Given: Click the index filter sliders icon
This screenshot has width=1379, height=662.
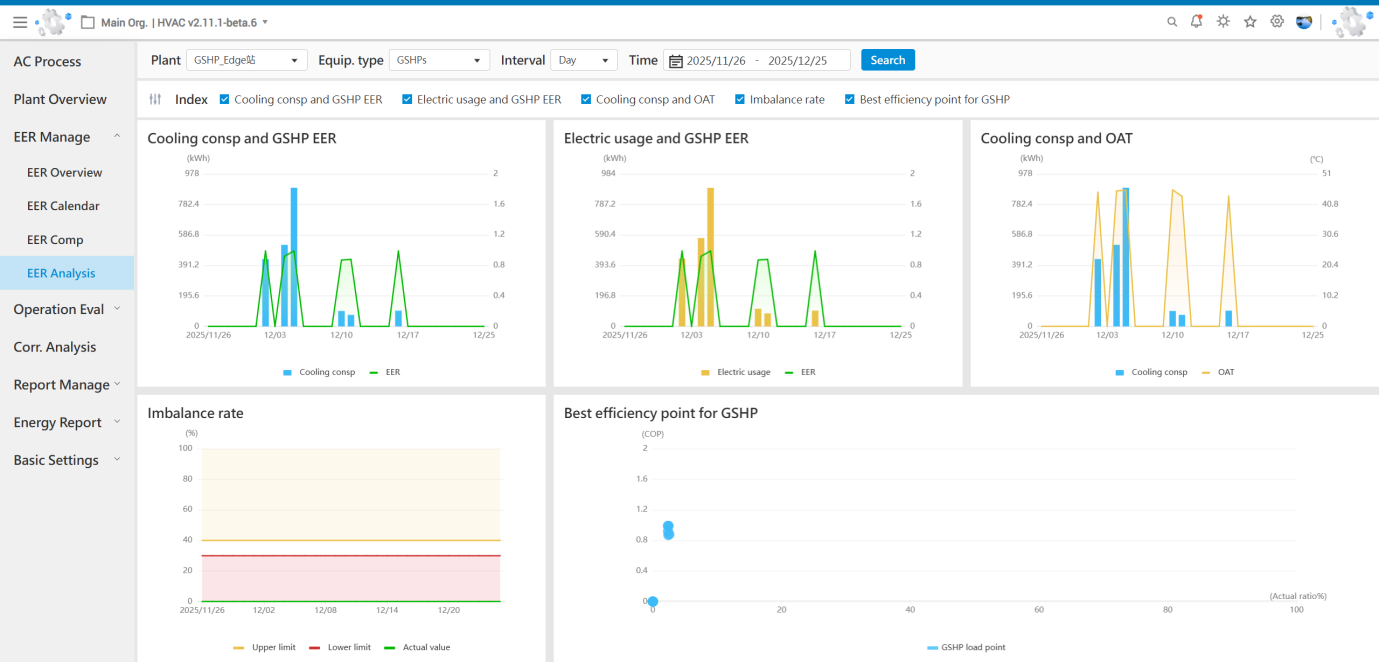Looking at the screenshot, I should 155,99.
